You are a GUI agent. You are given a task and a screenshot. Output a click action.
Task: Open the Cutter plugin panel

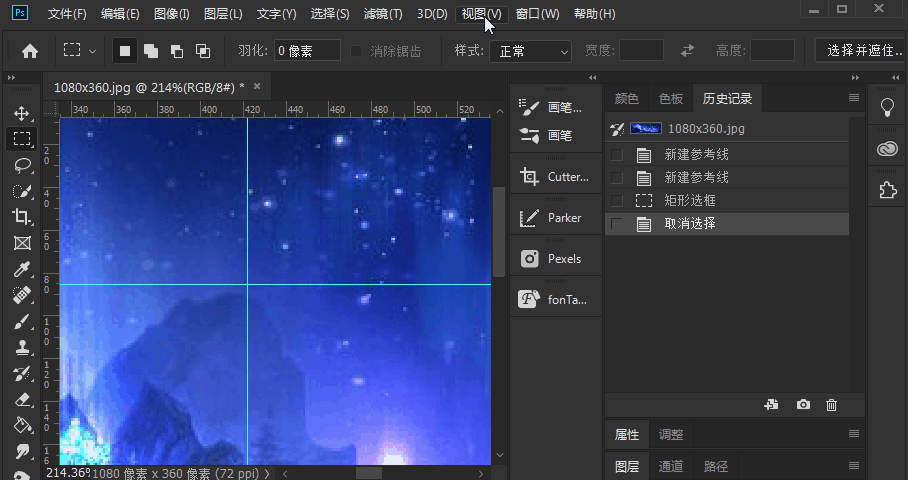coord(555,177)
